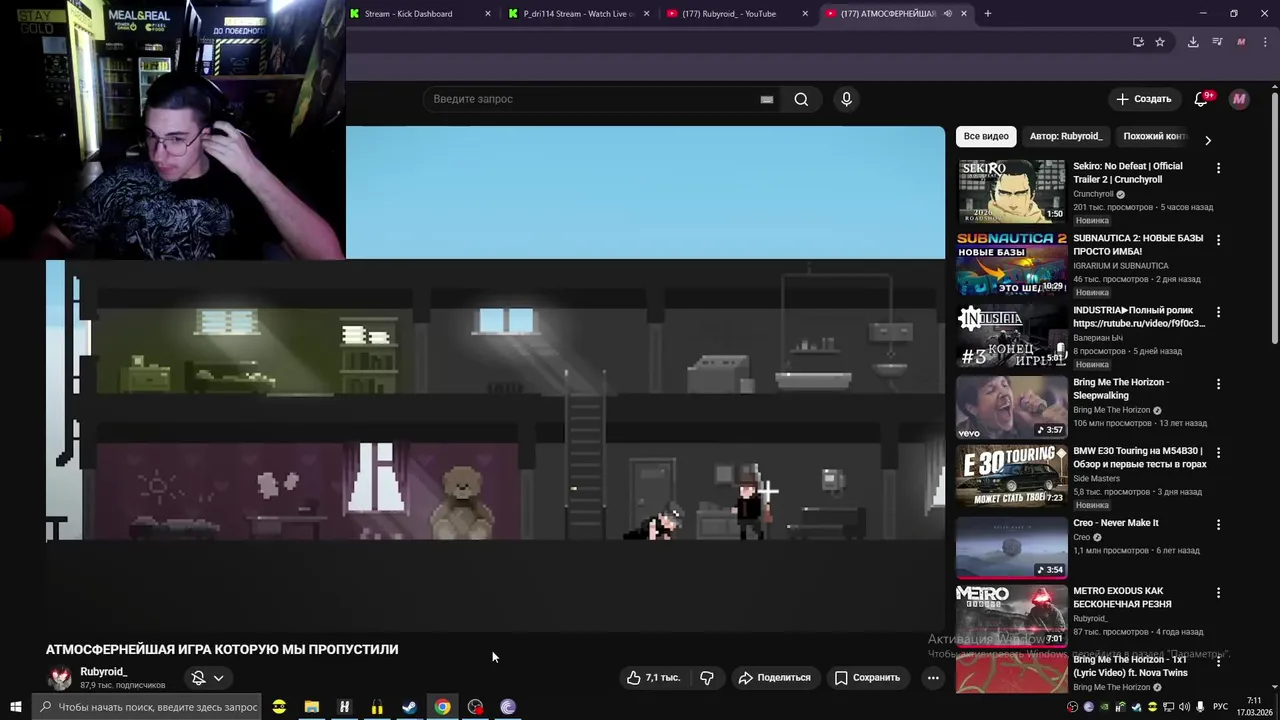The image size is (1280, 720).
Task: Close the P_dri114 Stream tab
Action: (647, 14)
